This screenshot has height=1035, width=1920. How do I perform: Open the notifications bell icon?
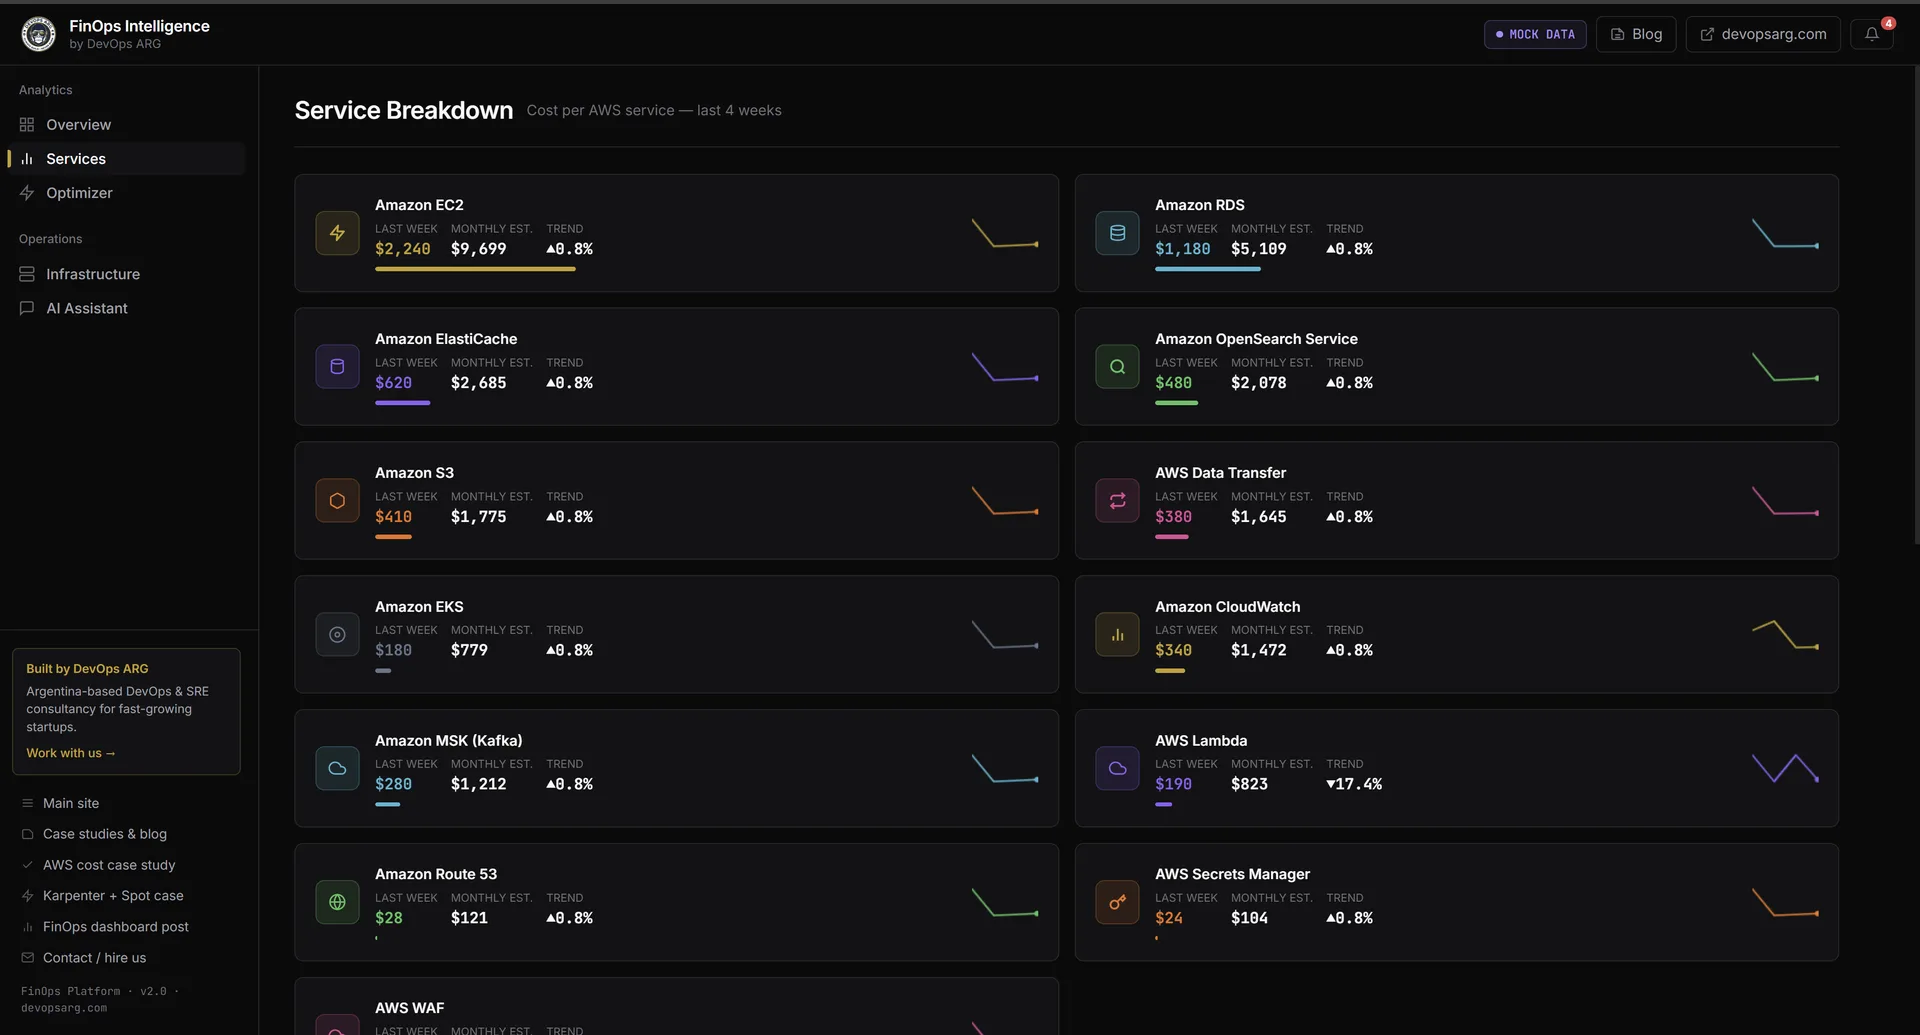pyautogui.click(x=1871, y=34)
